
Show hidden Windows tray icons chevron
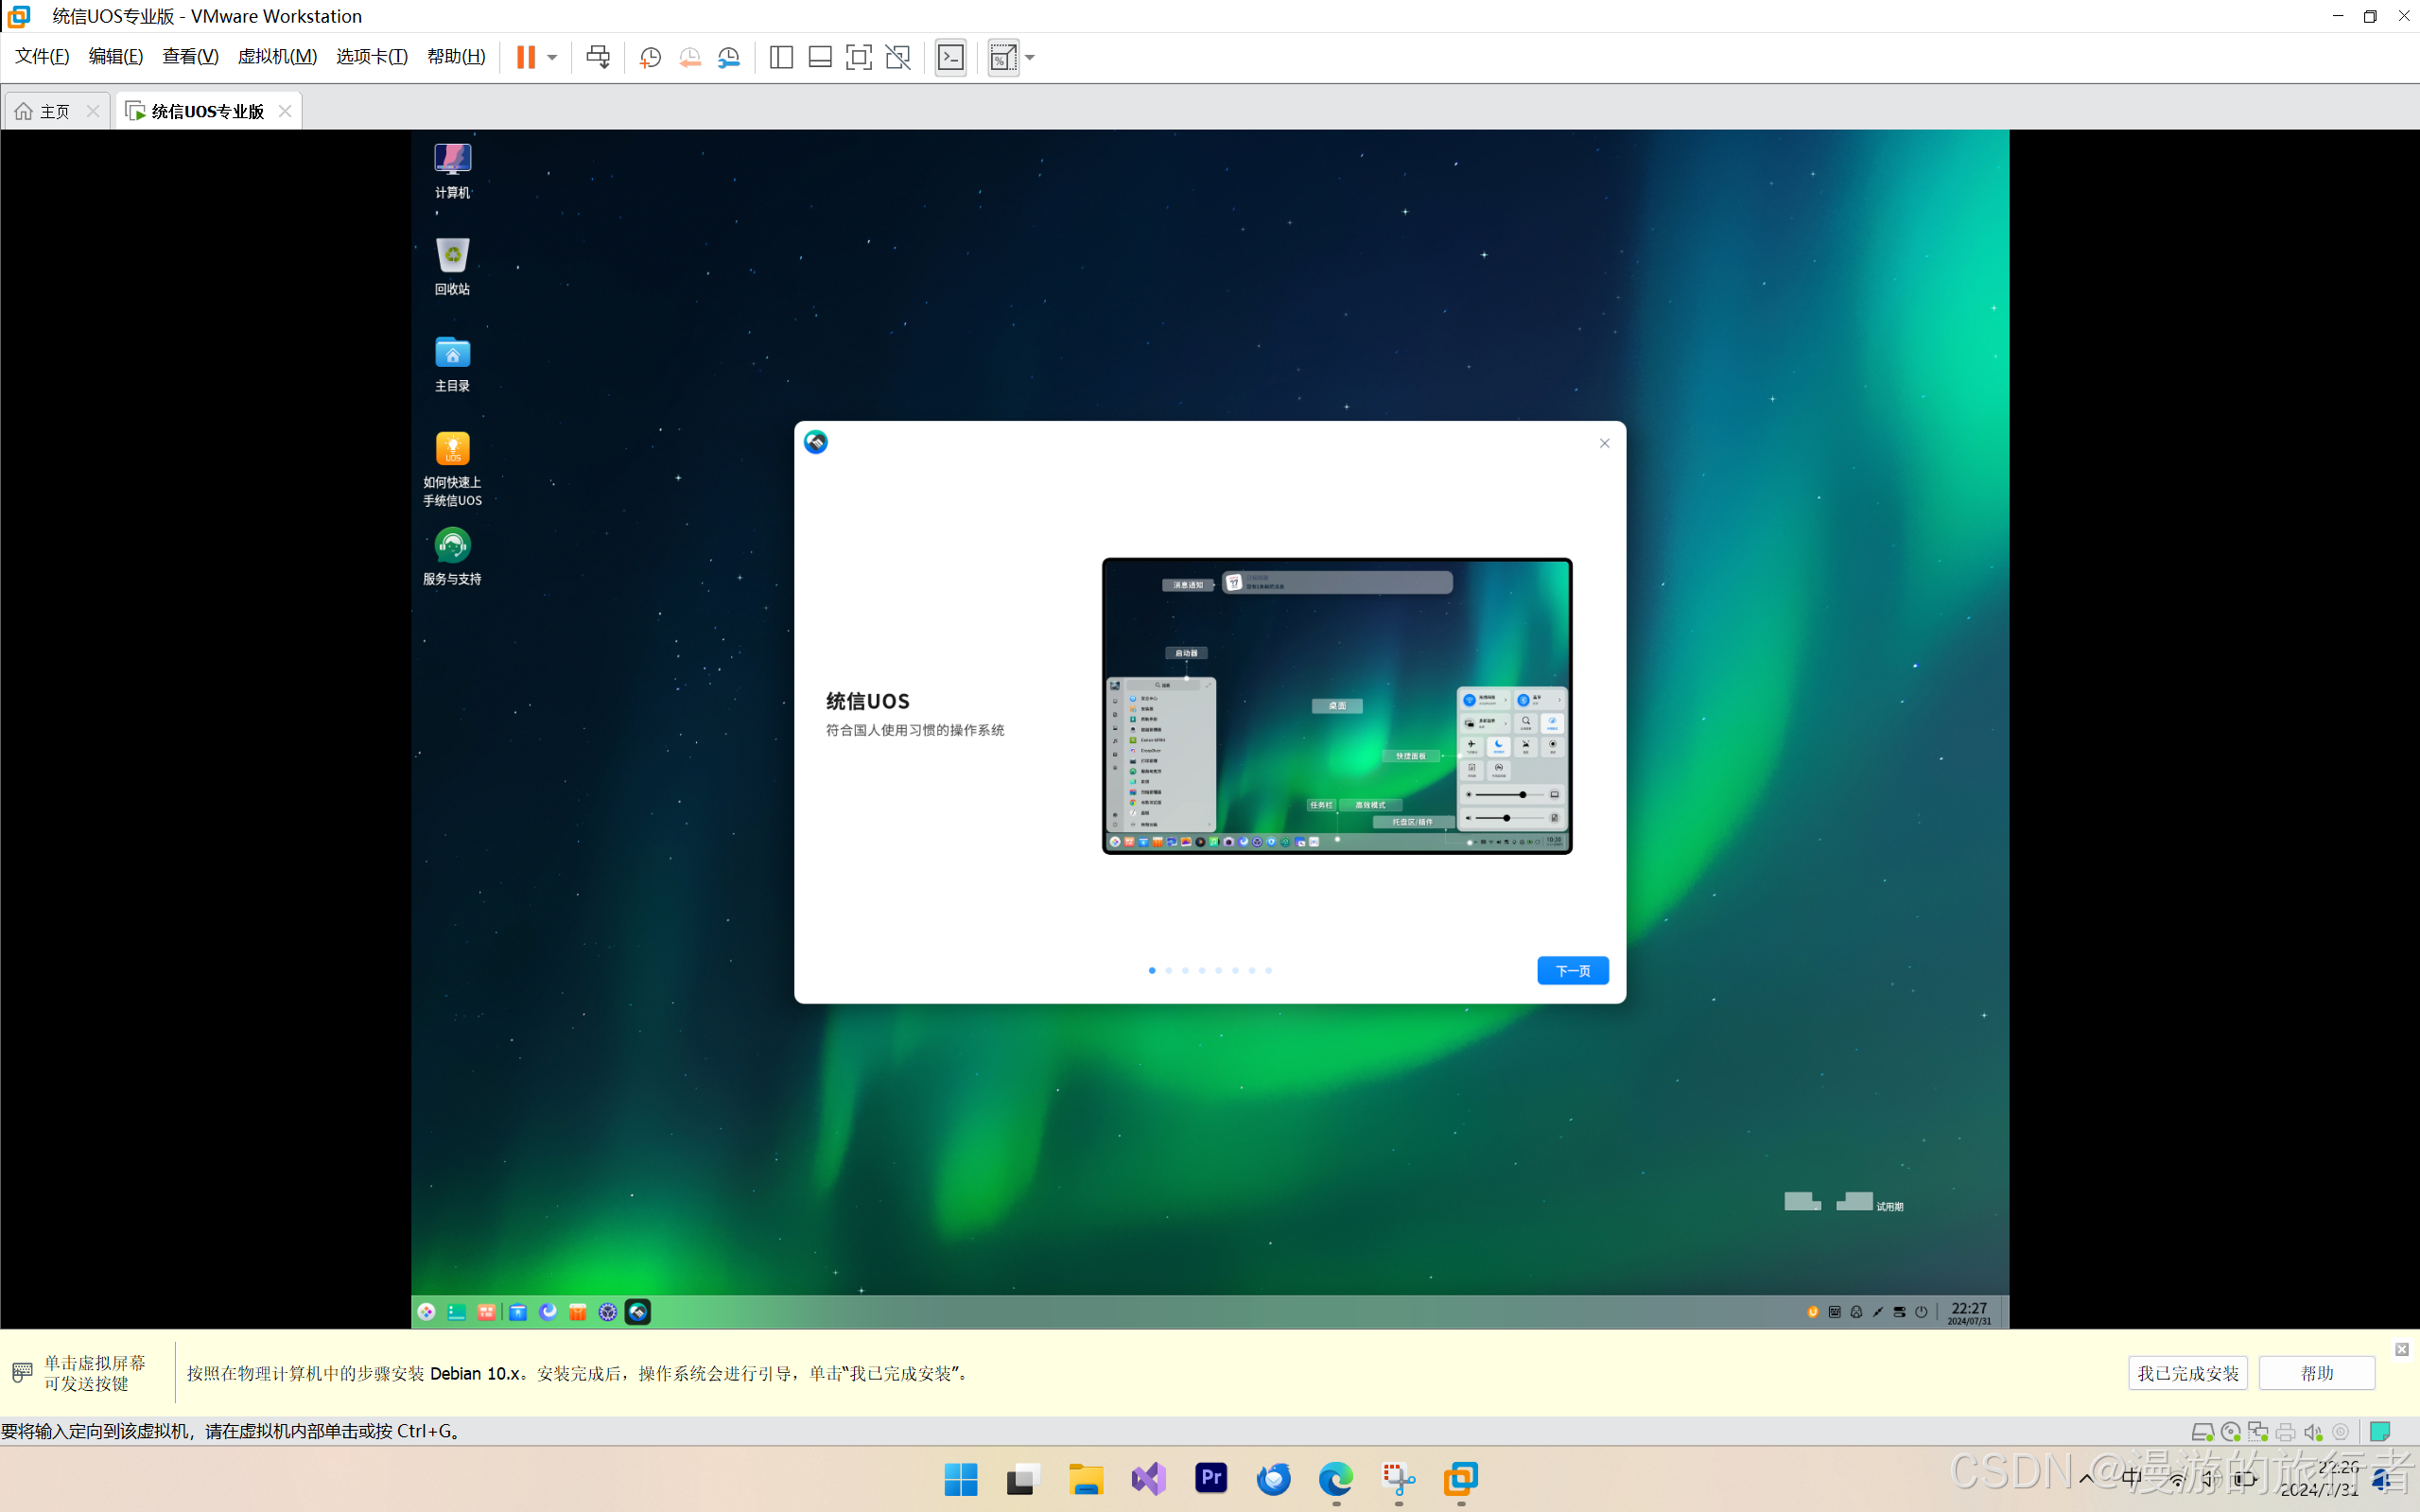click(2086, 1479)
